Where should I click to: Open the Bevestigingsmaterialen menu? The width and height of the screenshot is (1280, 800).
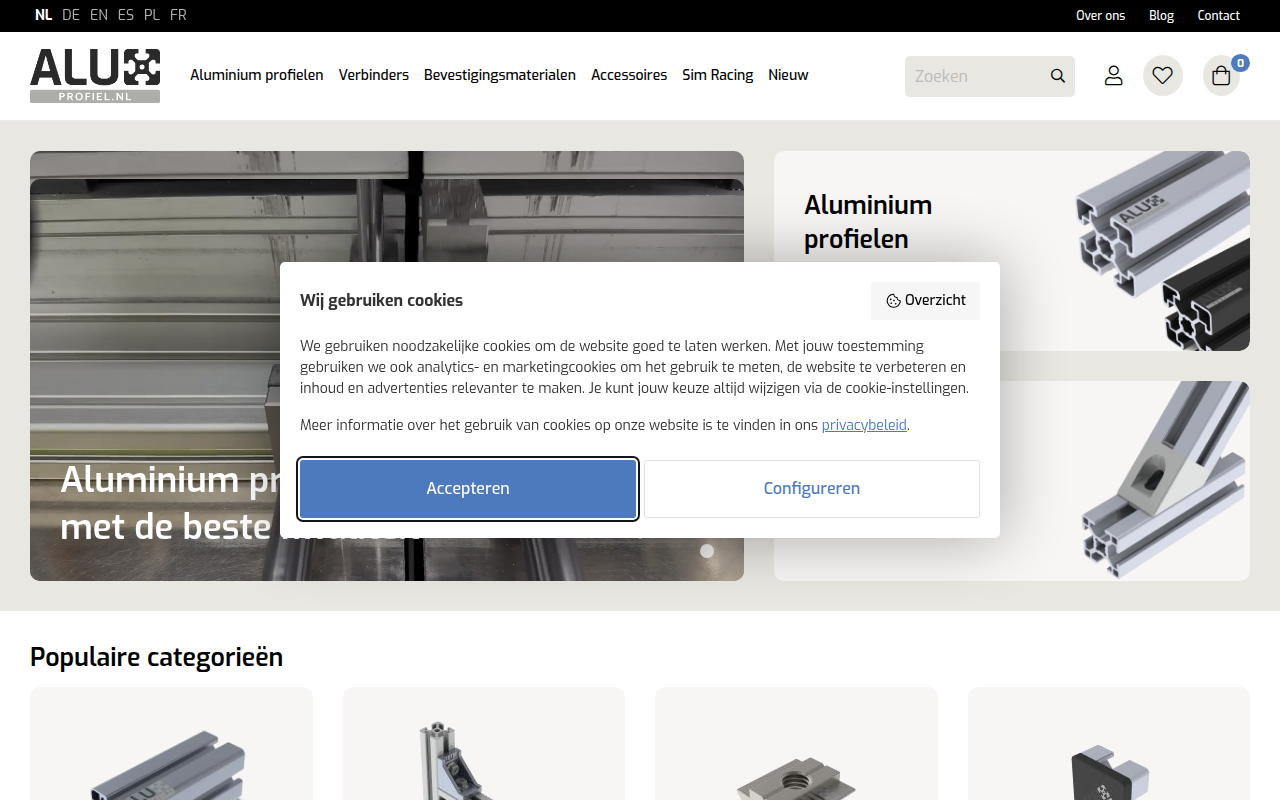pyautogui.click(x=500, y=75)
